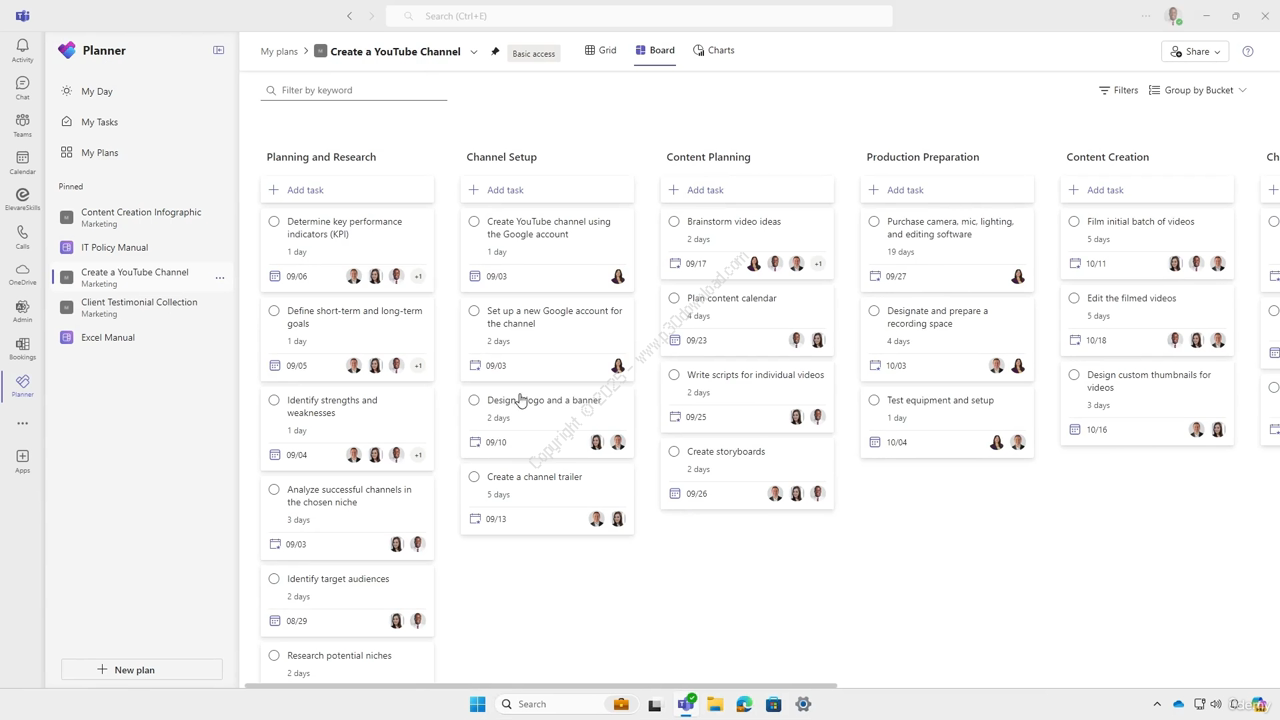Open File Explorer from the Windows taskbar
Screen dimensions: 1280x720
coord(715,704)
